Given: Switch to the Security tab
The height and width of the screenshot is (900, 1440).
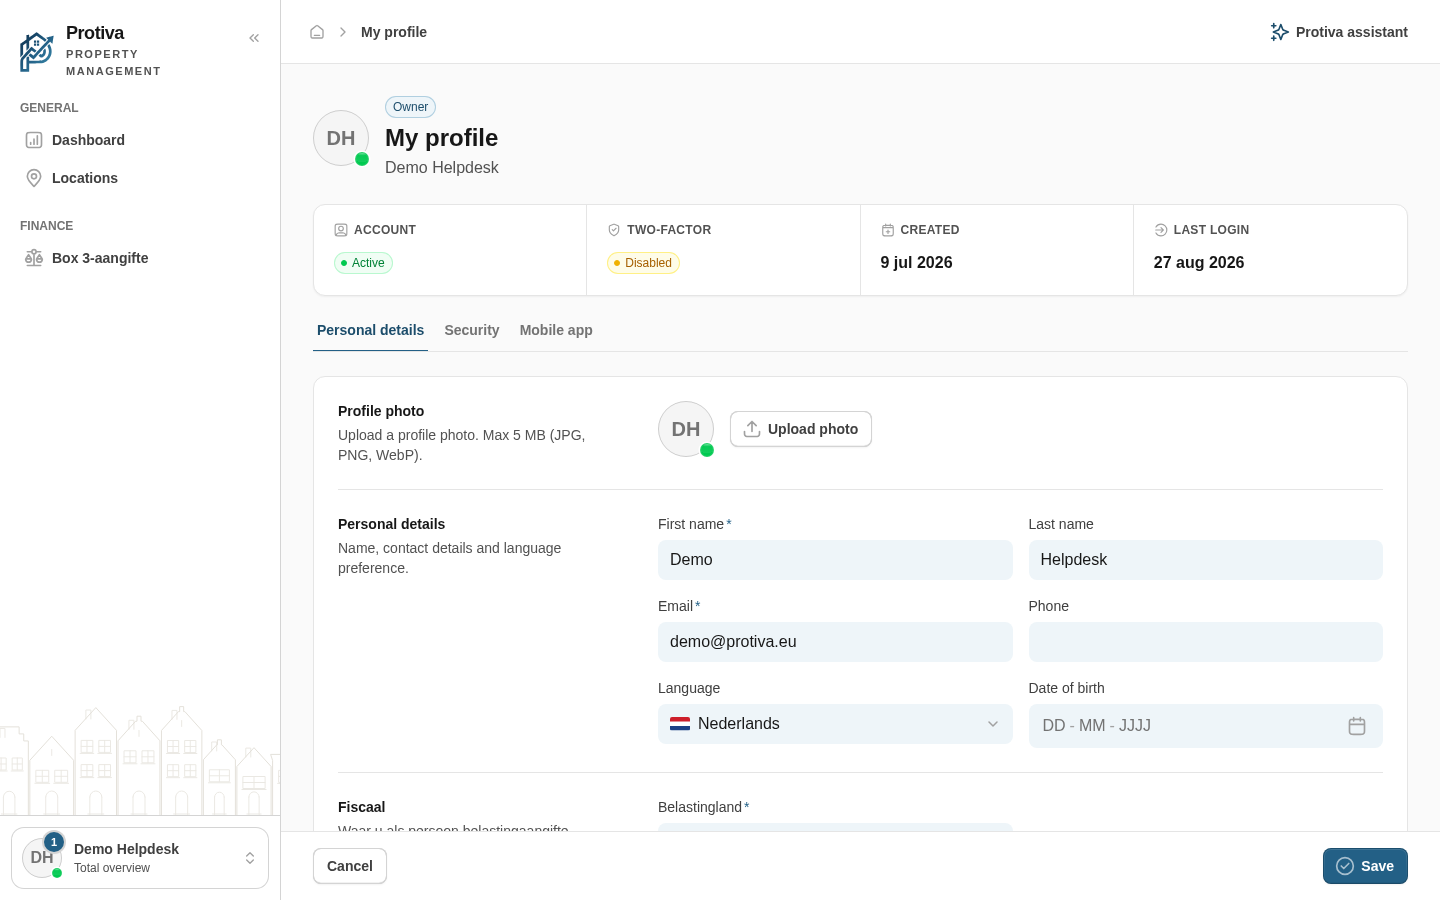Looking at the screenshot, I should (x=472, y=330).
